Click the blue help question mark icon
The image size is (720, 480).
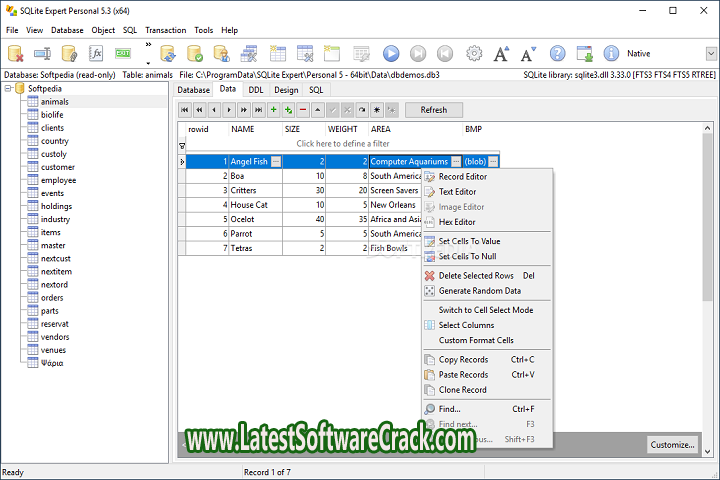pyautogui.click(x=558, y=53)
